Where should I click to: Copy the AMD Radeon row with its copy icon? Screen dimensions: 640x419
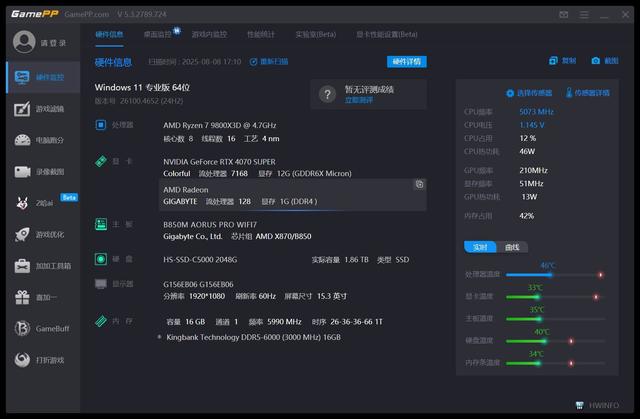pyautogui.click(x=419, y=184)
